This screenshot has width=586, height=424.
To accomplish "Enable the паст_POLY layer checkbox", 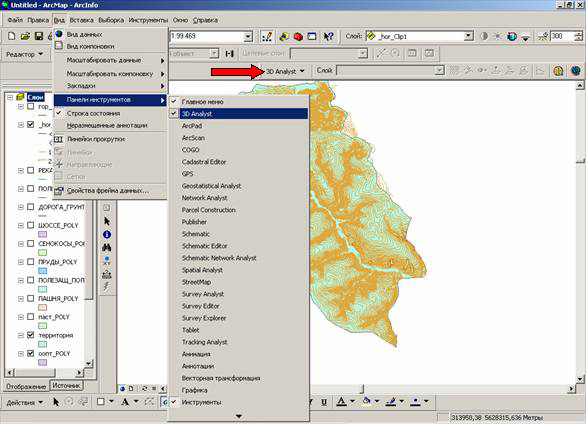I will pyautogui.click(x=31, y=317).
